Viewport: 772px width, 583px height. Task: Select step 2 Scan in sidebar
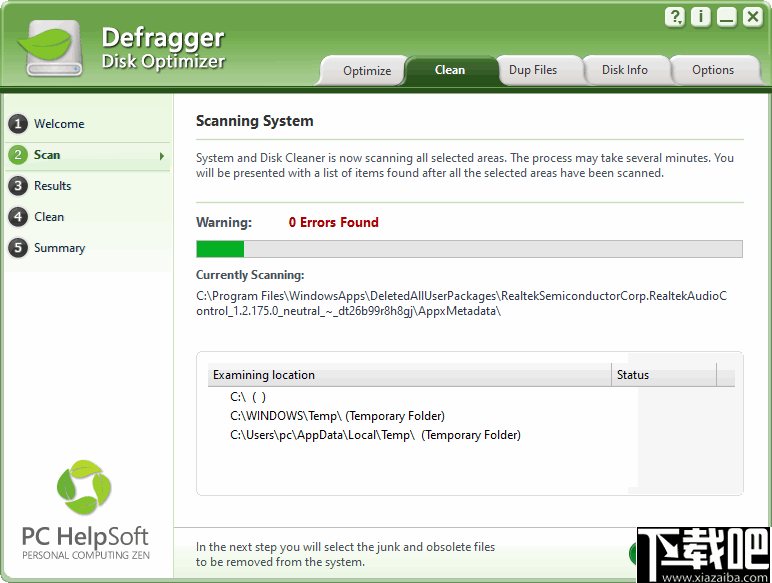point(89,155)
